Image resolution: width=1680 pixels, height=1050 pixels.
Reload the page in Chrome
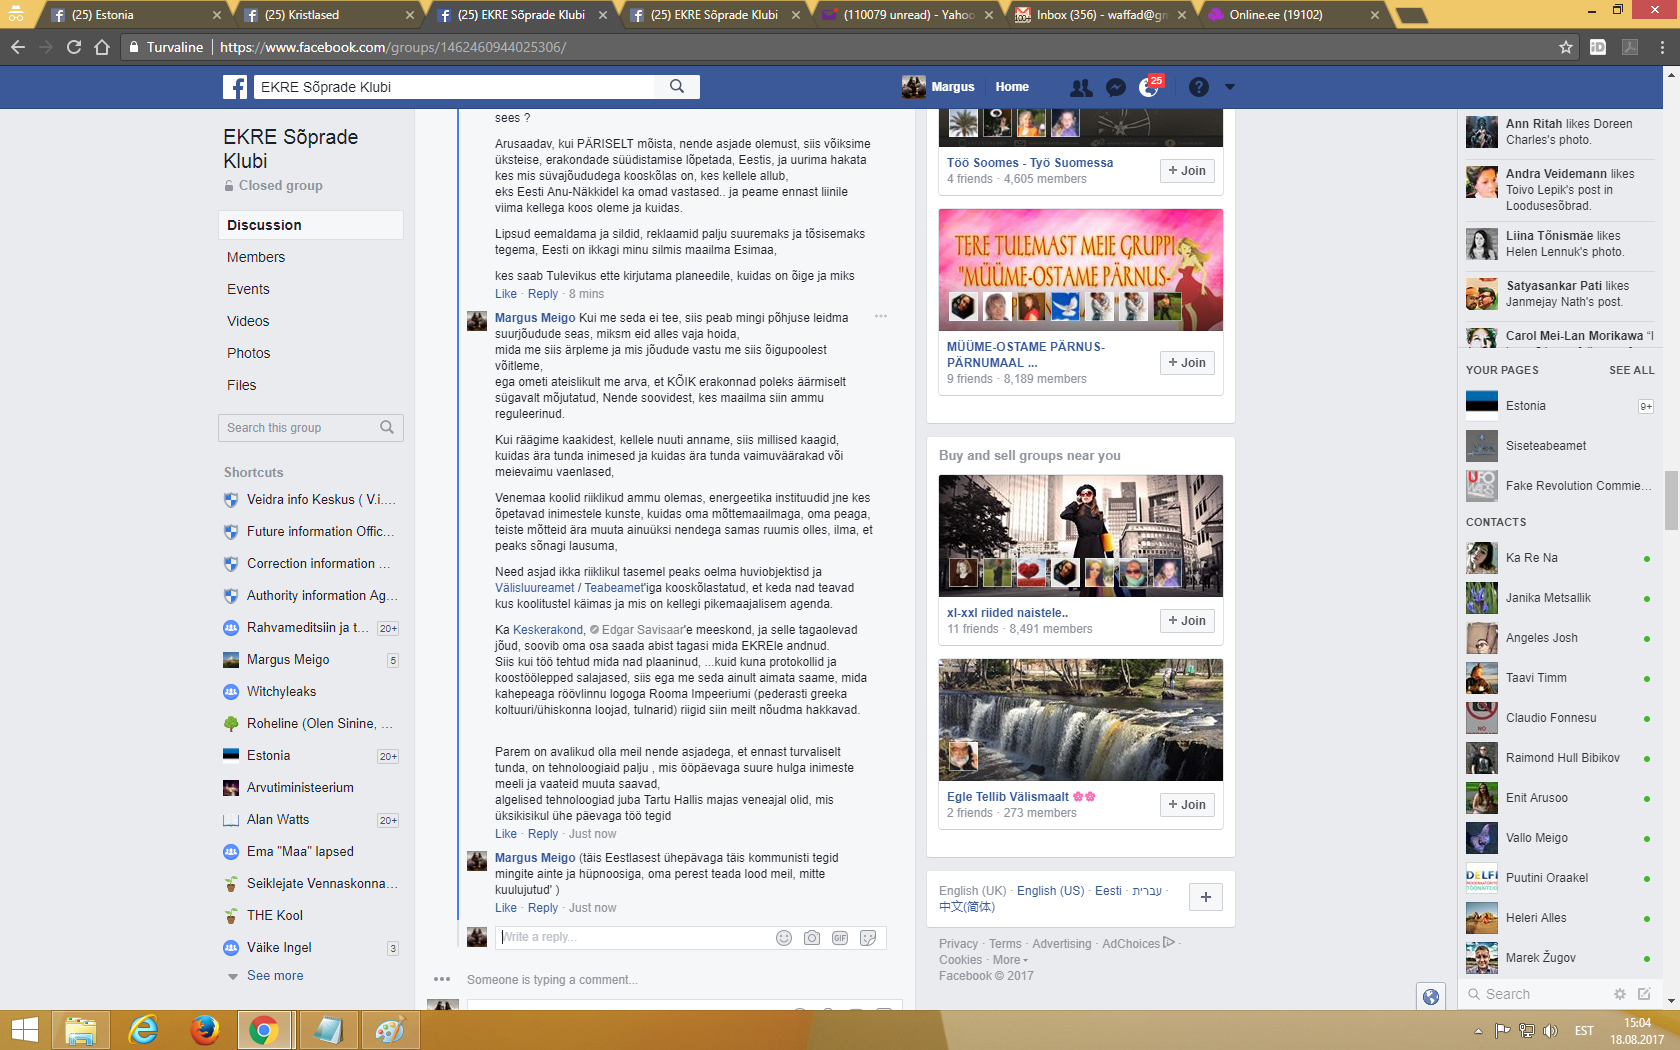pyautogui.click(x=74, y=47)
